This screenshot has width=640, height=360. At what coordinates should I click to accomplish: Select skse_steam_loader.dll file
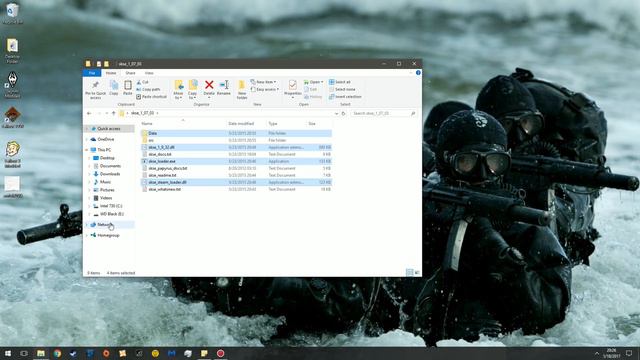[236, 182]
